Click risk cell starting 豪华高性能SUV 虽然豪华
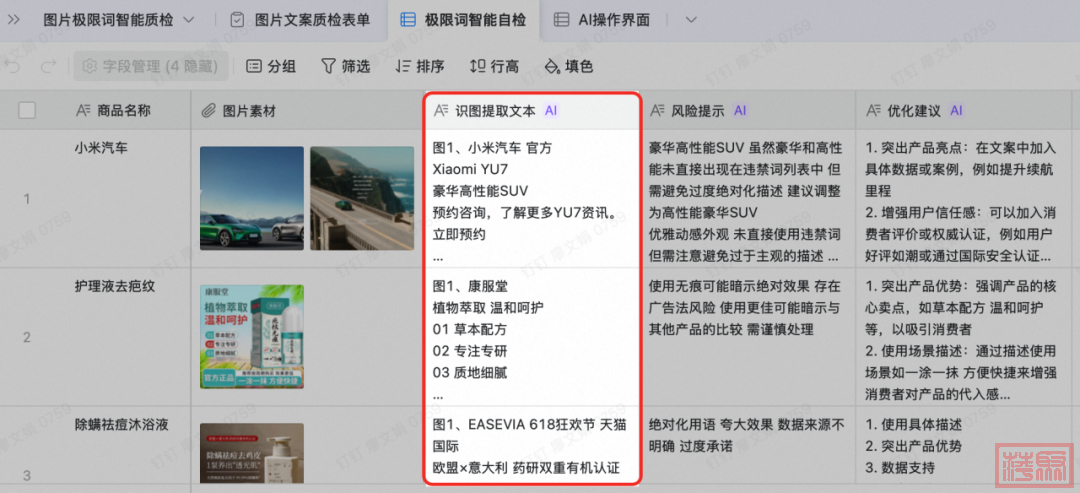Viewport: 1080px width, 493px height. point(749,198)
